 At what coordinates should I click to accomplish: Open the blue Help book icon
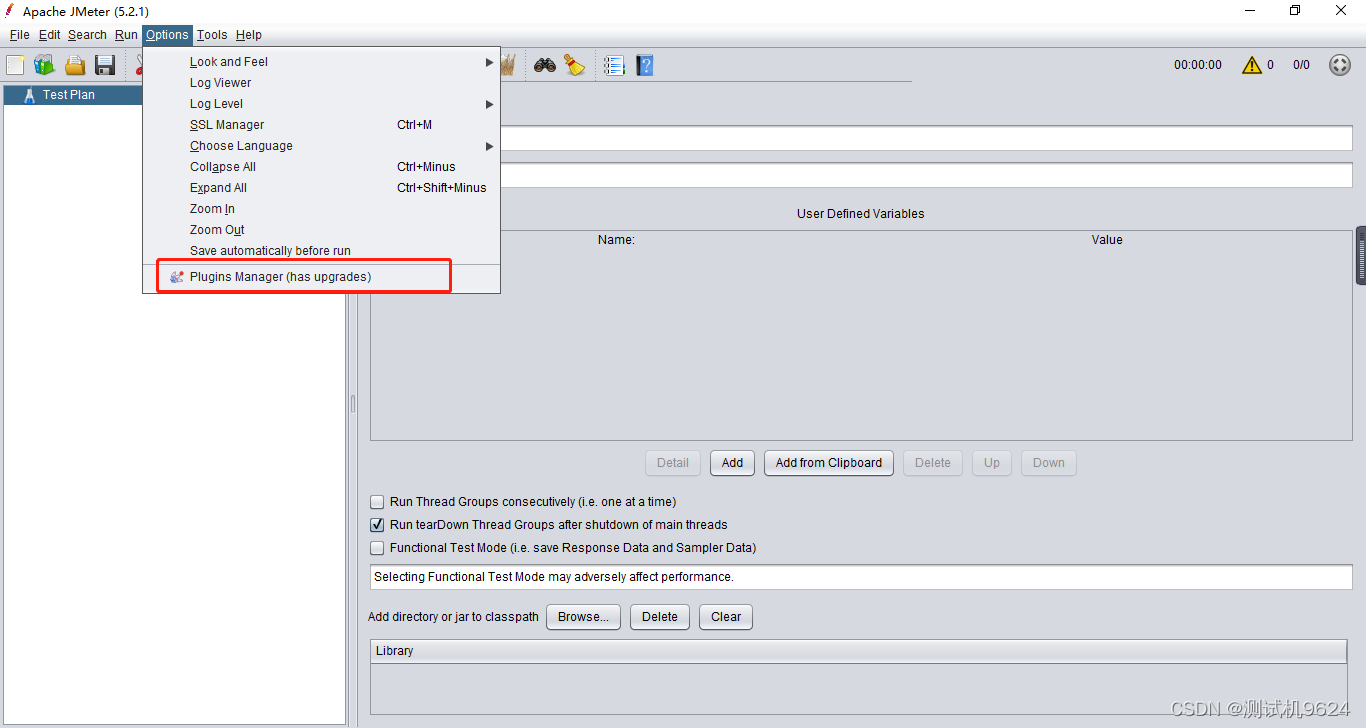pyautogui.click(x=645, y=65)
